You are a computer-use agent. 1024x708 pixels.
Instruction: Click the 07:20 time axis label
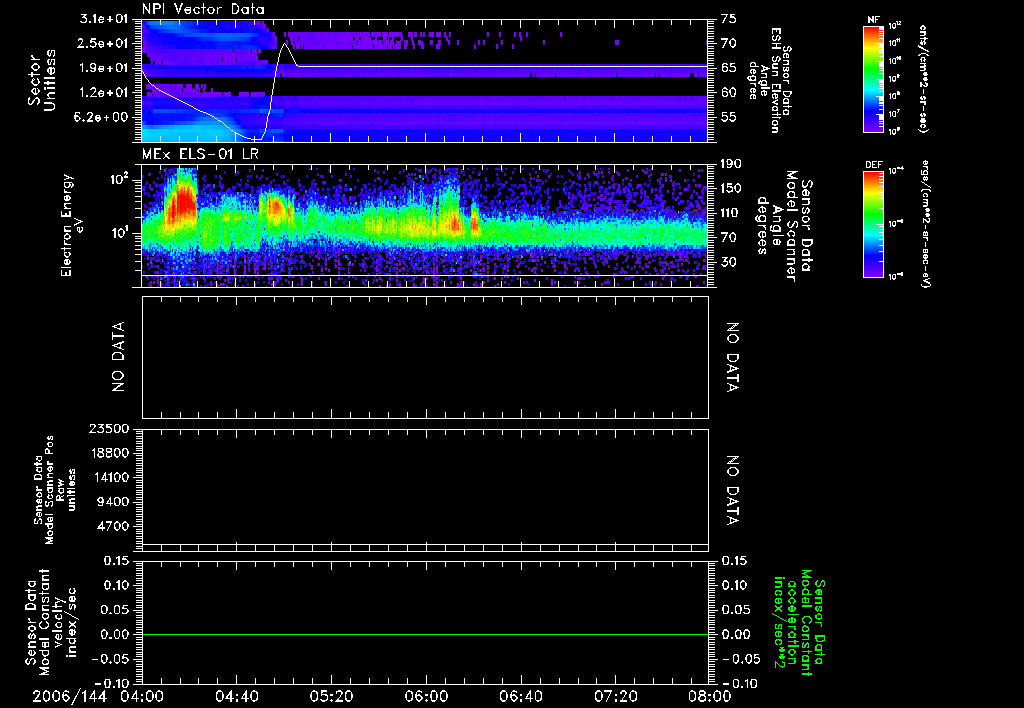click(614, 695)
